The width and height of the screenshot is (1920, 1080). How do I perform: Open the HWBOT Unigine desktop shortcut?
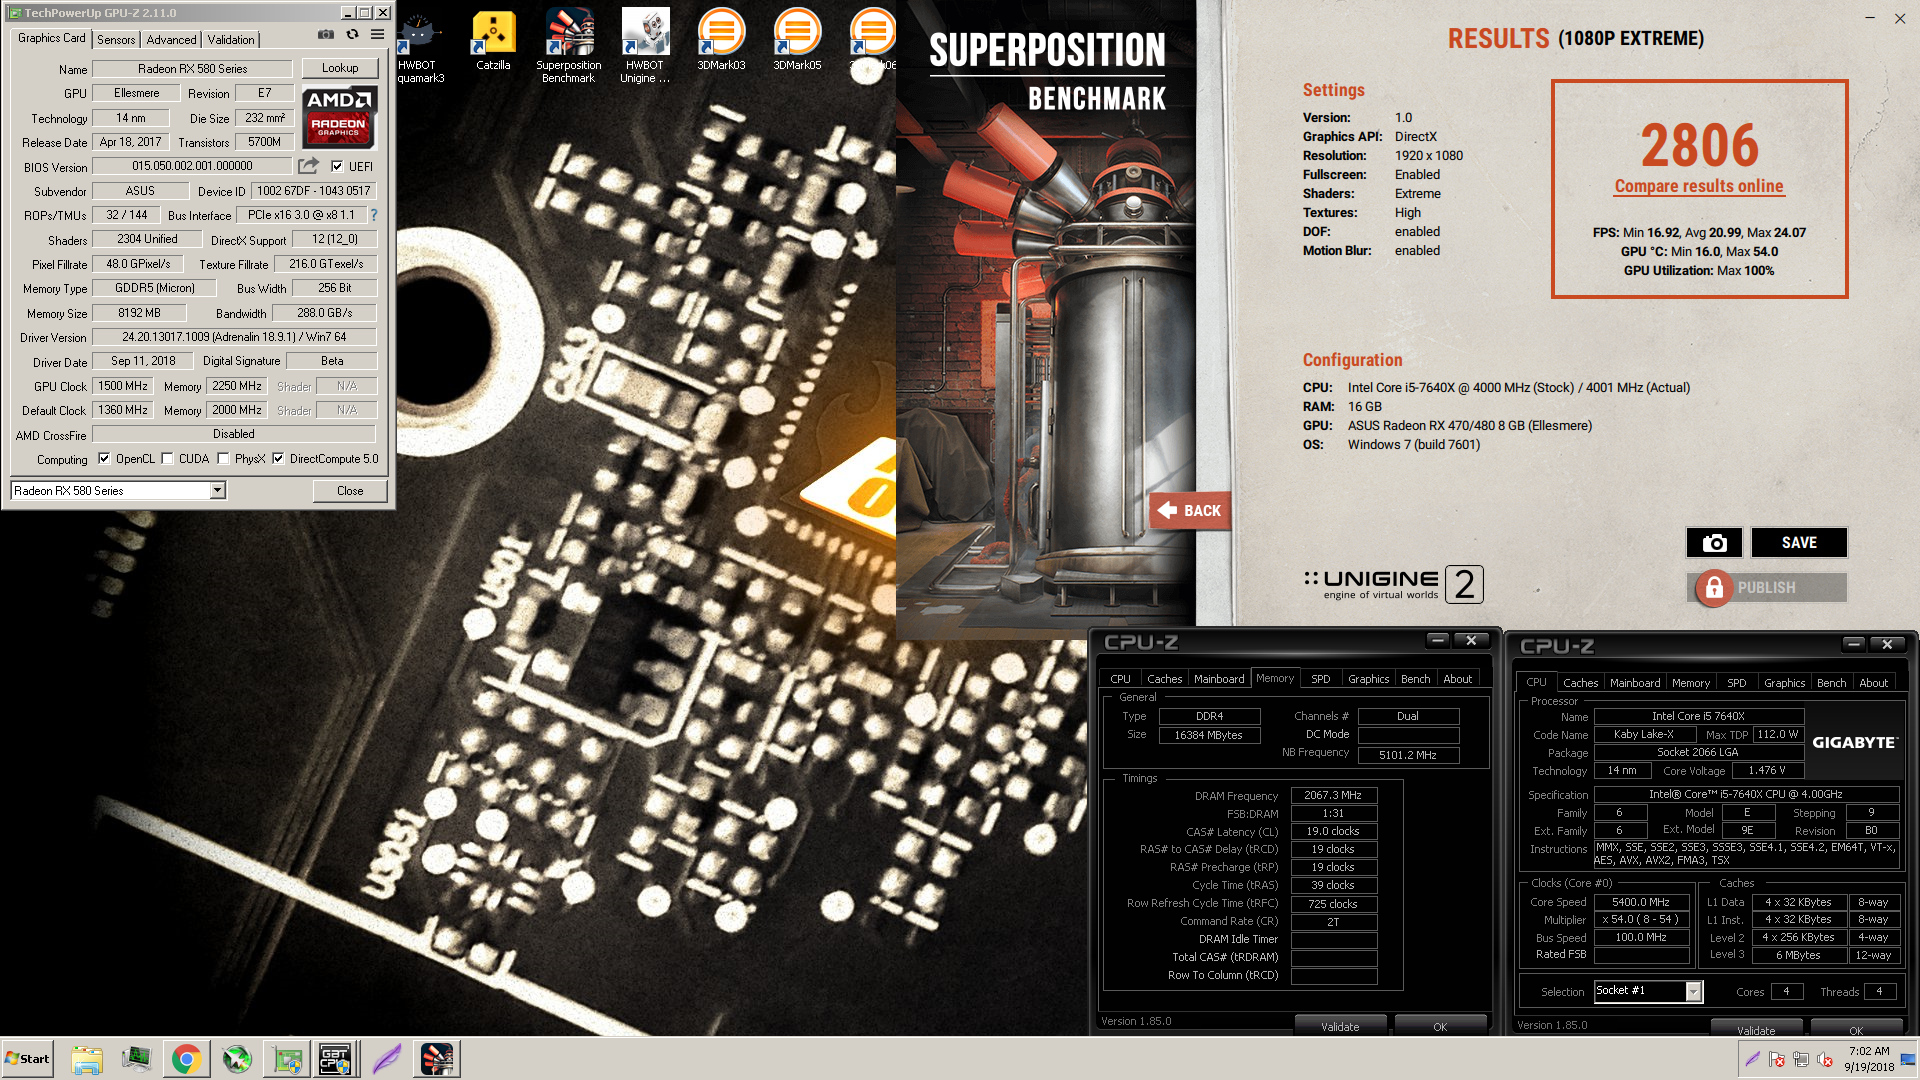(645, 46)
